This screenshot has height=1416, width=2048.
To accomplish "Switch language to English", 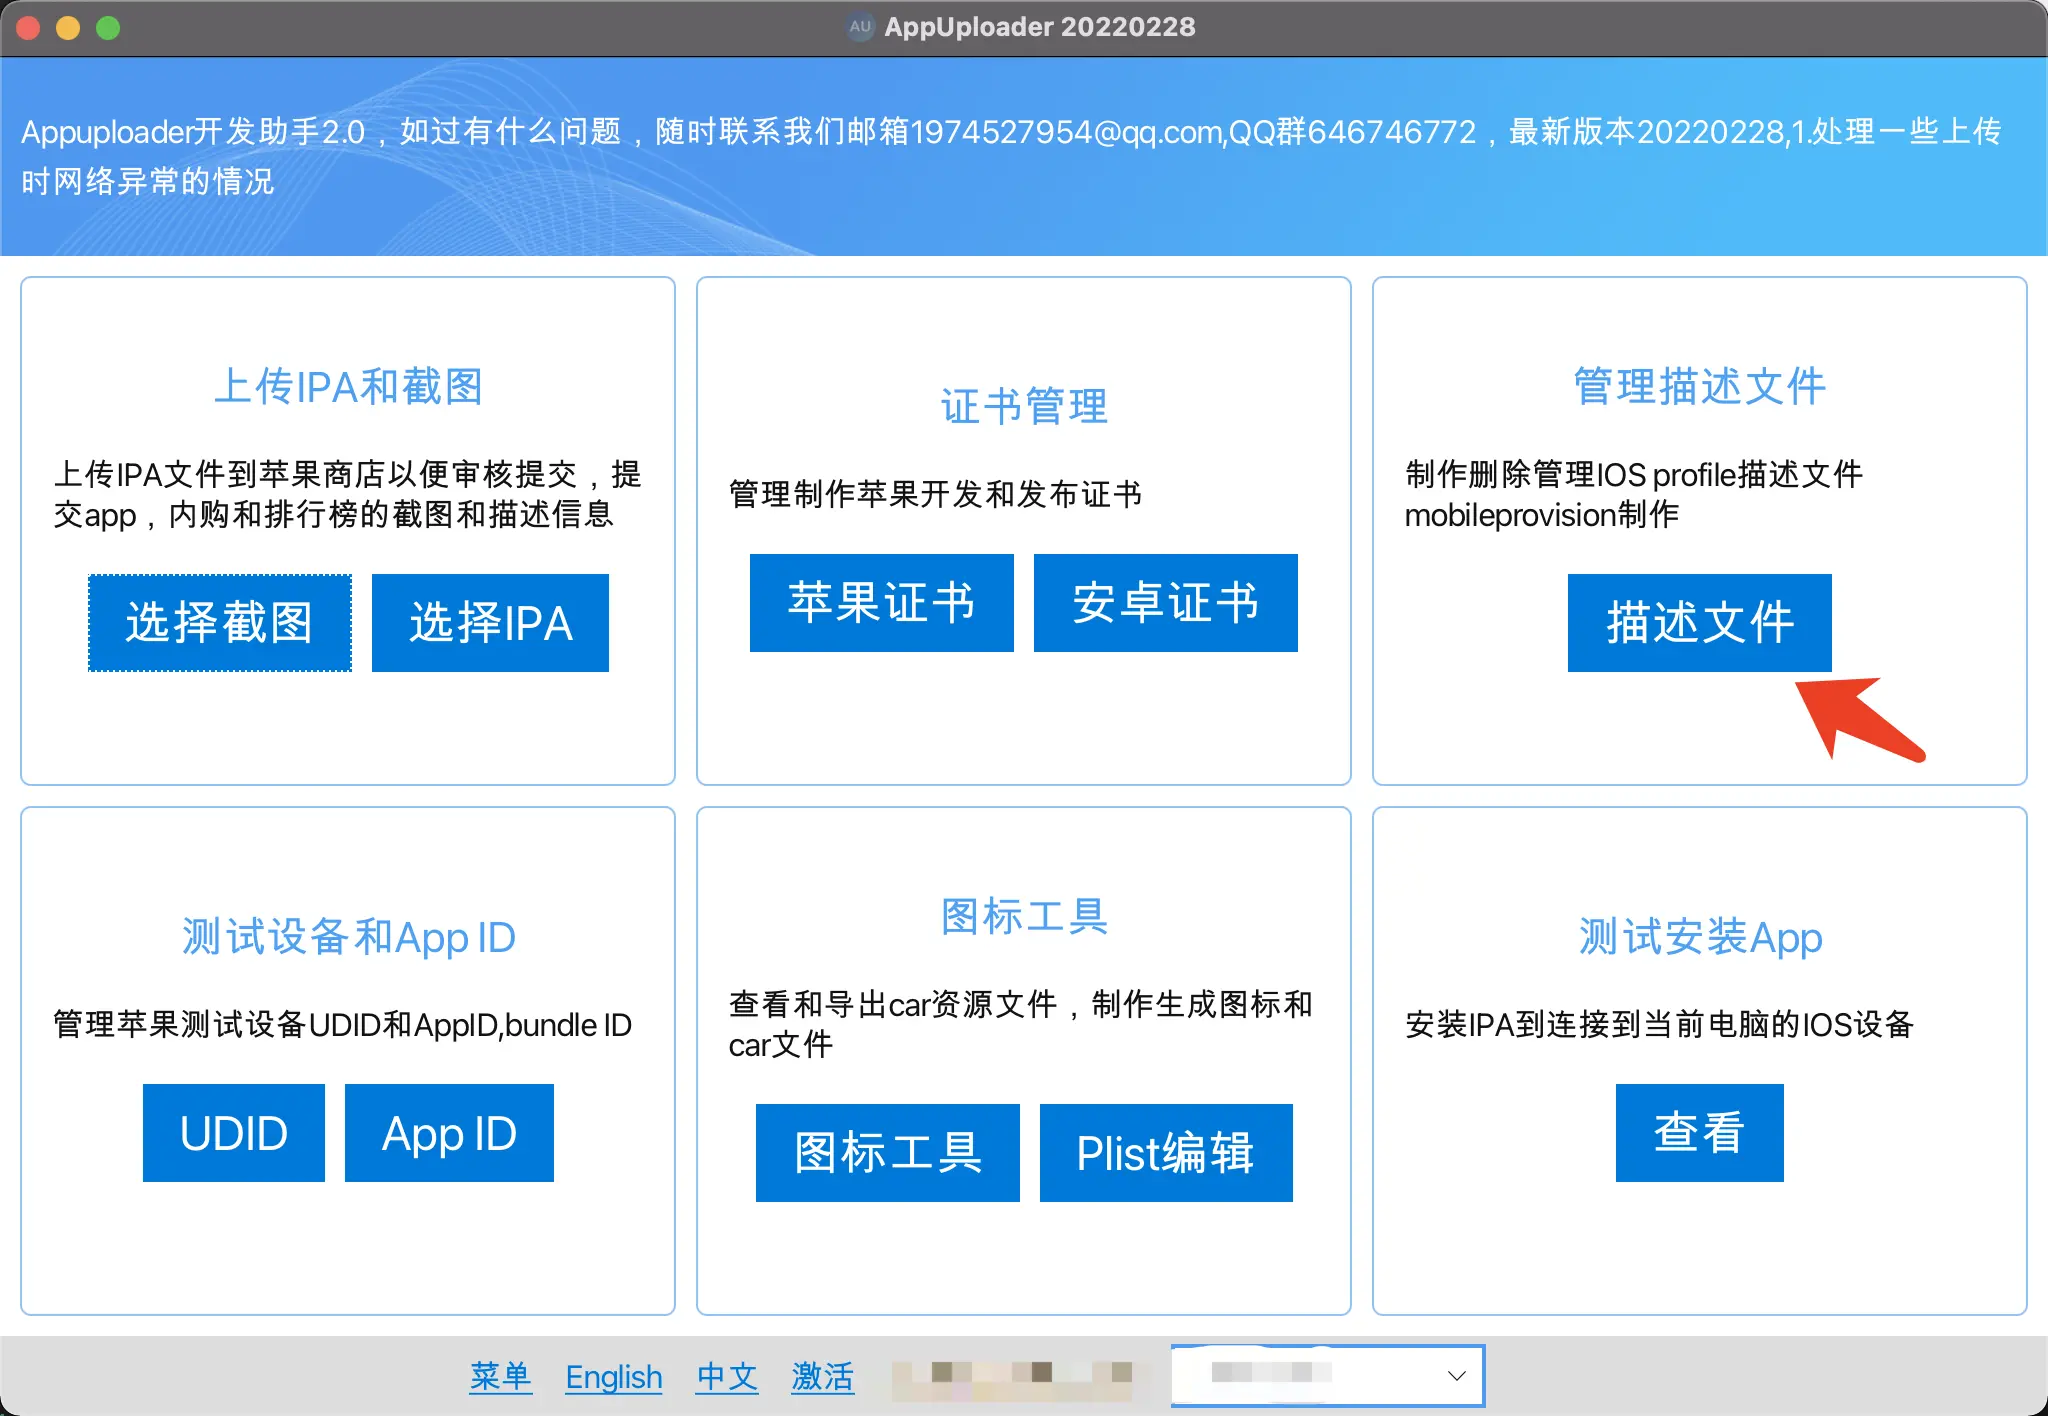I will tap(613, 1376).
